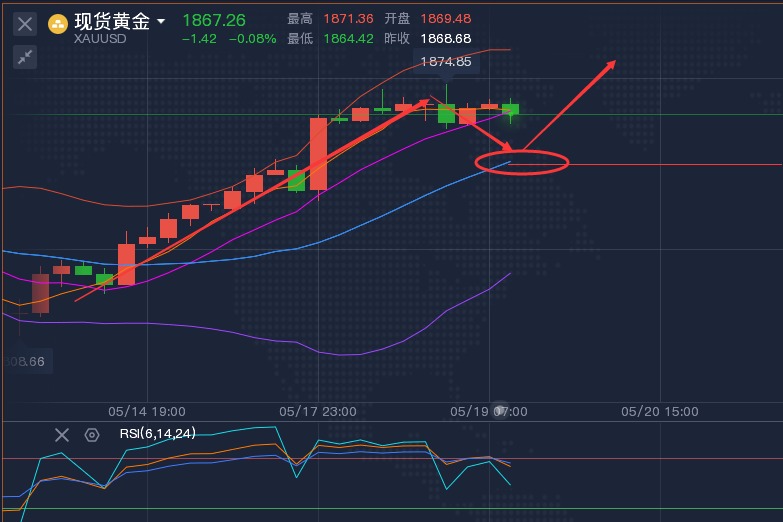Click the percentage change −0.08%
This screenshot has width=783, height=522.
coord(251,39)
